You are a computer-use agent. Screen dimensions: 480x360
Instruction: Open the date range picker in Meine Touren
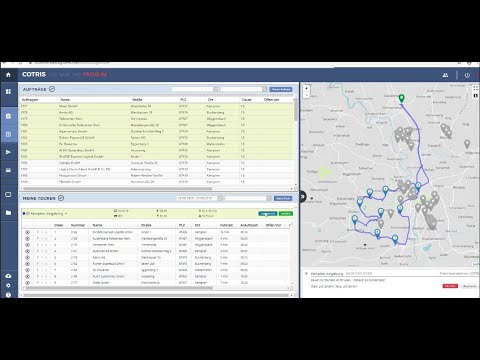click(198, 198)
